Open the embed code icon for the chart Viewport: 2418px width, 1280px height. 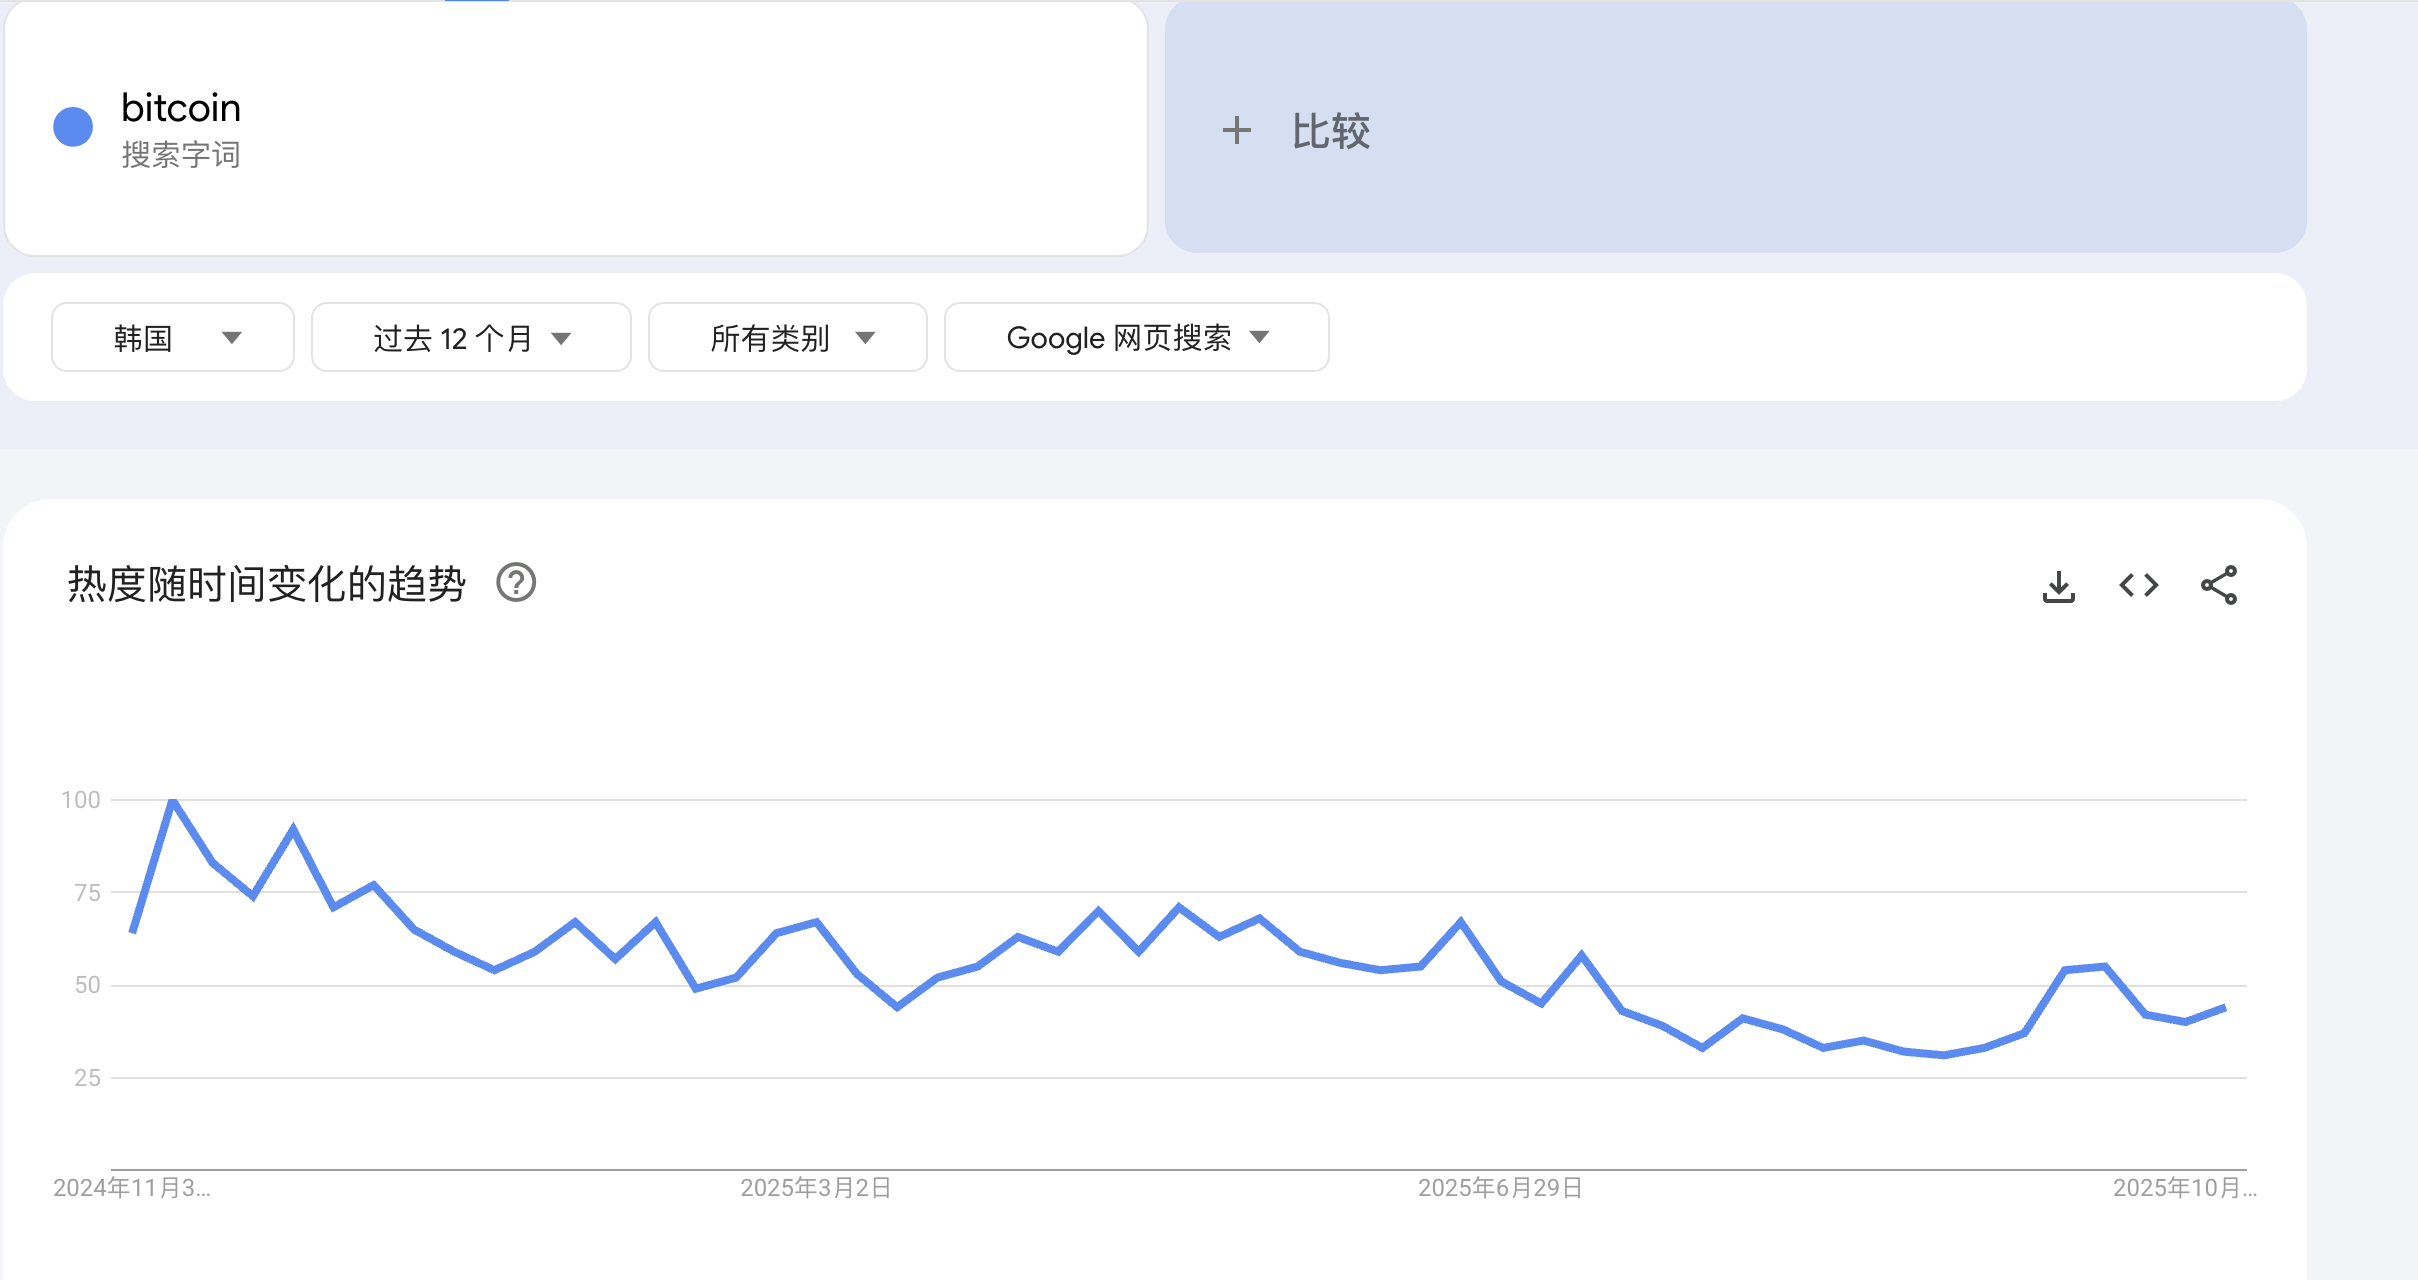pyautogui.click(x=2139, y=585)
